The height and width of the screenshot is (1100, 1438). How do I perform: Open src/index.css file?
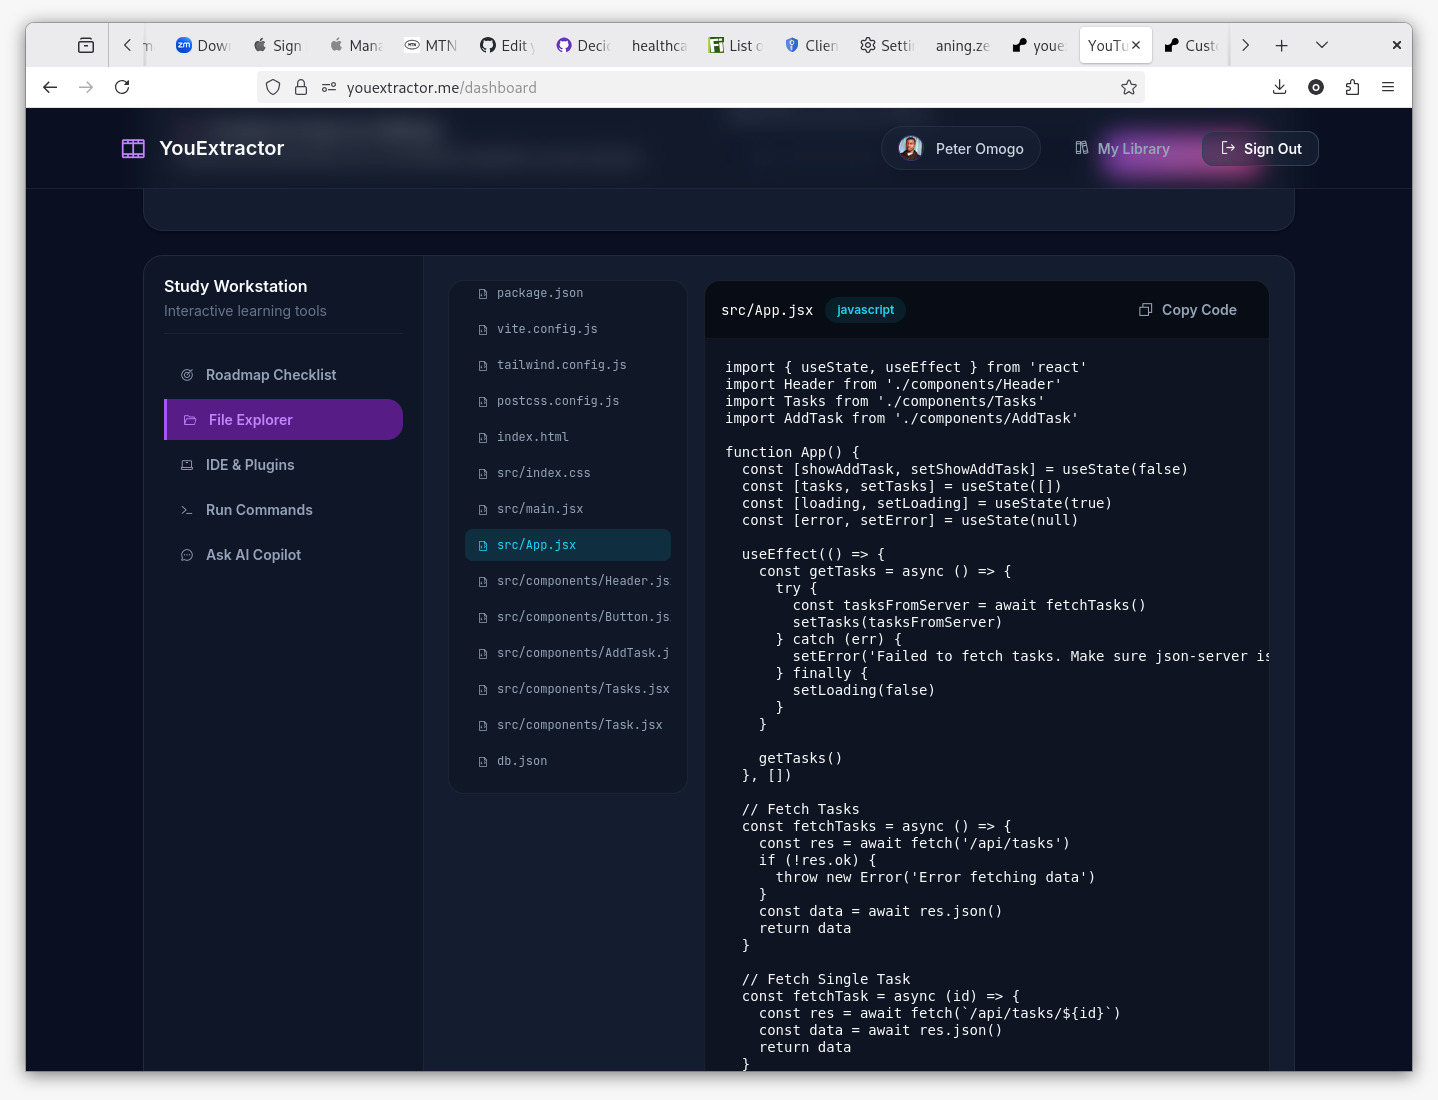click(x=568, y=473)
